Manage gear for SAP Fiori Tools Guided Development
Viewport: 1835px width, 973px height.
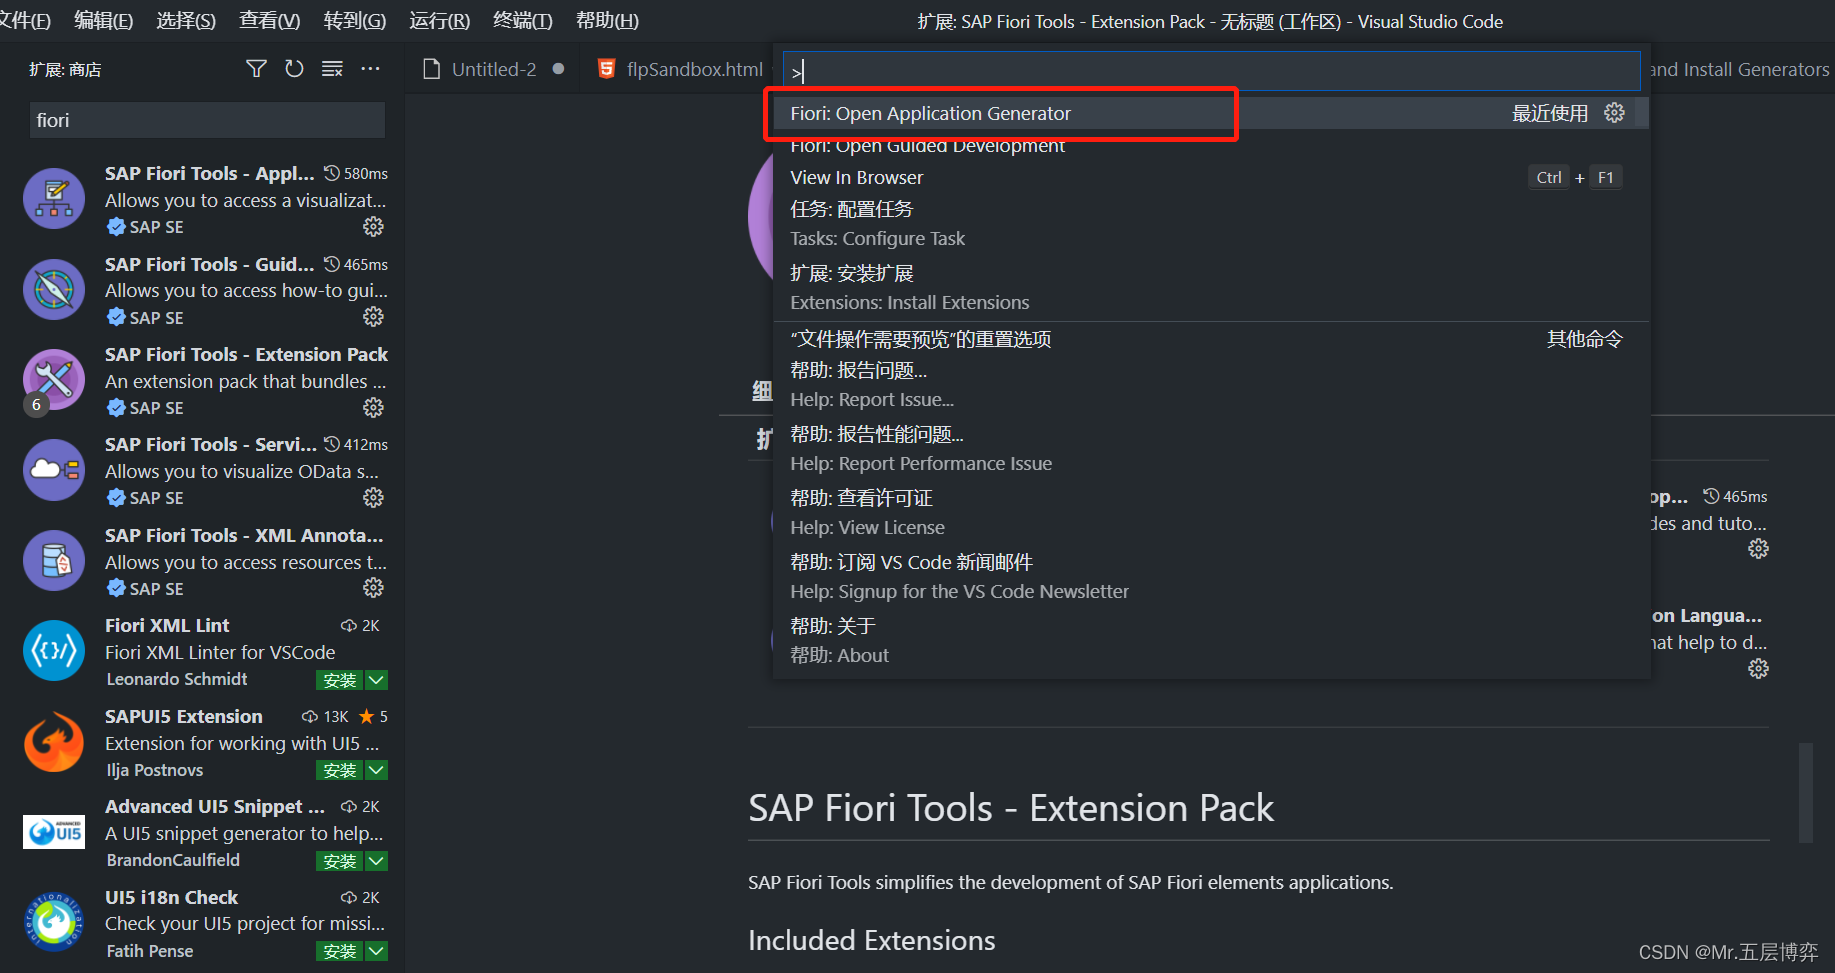tap(373, 317)
